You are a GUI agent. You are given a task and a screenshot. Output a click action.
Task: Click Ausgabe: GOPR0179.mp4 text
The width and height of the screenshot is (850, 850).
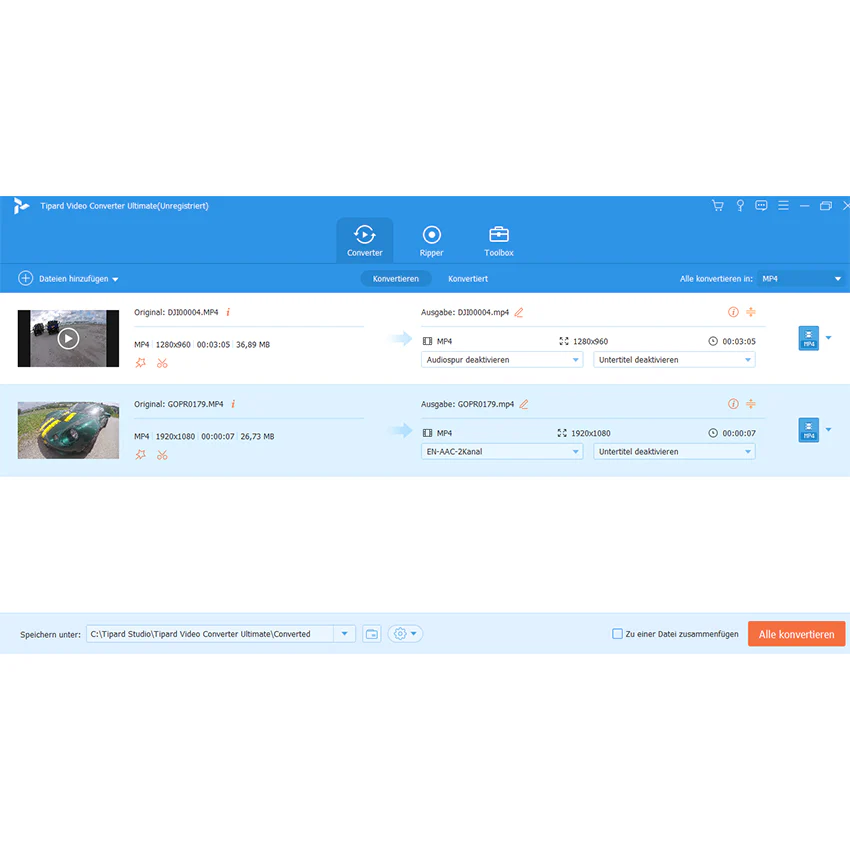click(x=467, y=404)
